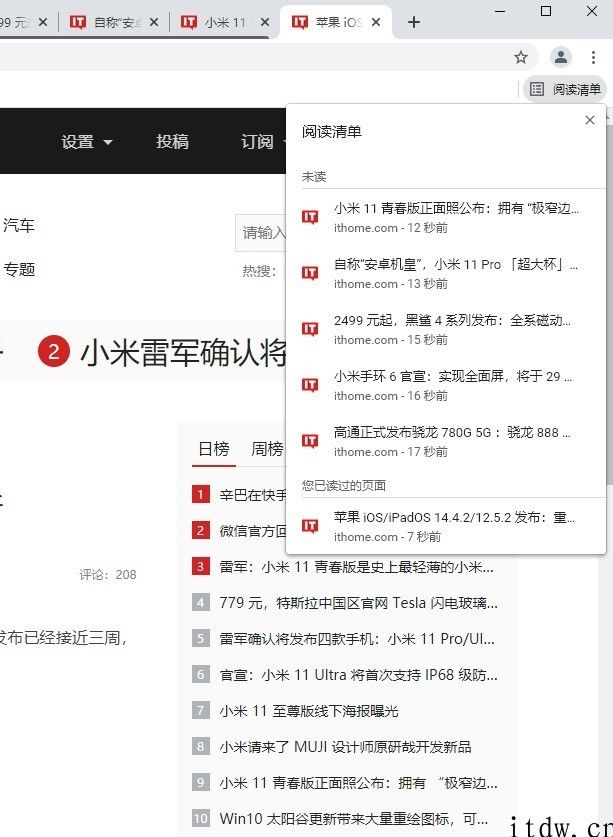Open the 订阅 dropdown menu
Image resolution: width=613 pixels, height=837 pixels.
(x=263, y=141)
